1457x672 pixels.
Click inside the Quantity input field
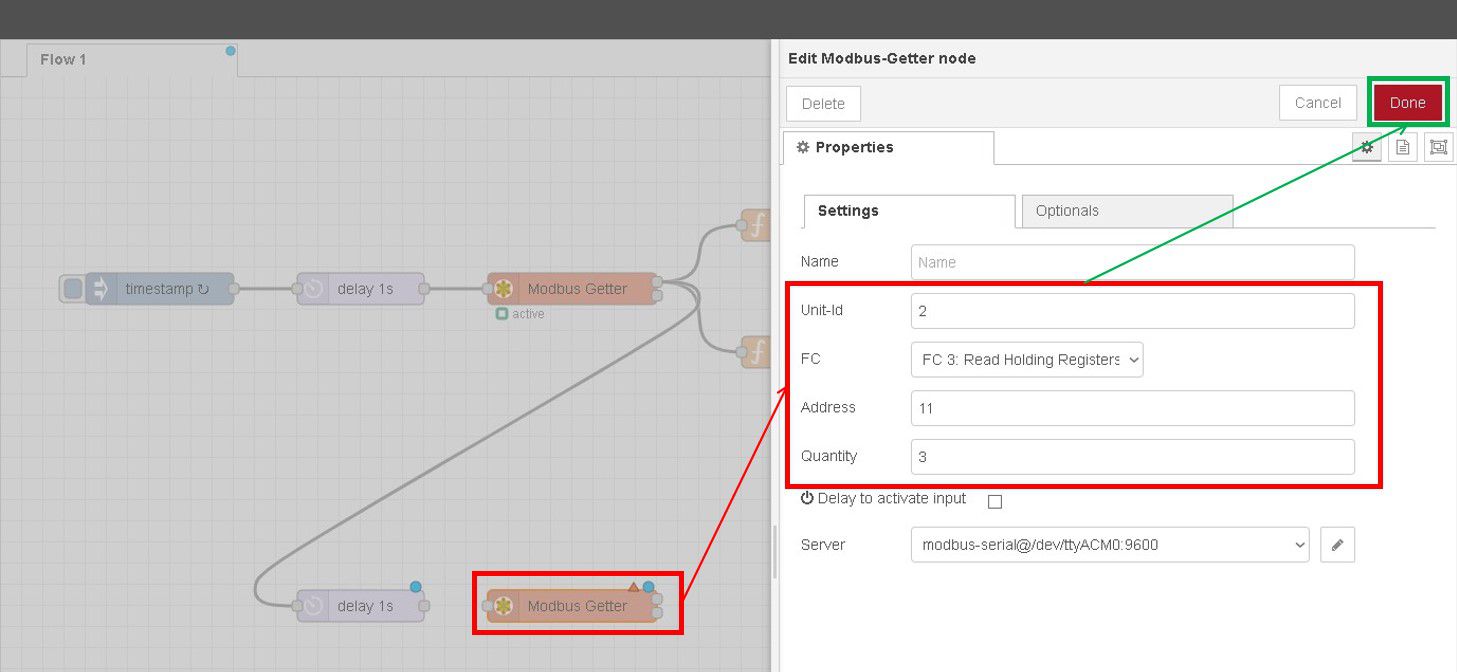coord(1130,456)
